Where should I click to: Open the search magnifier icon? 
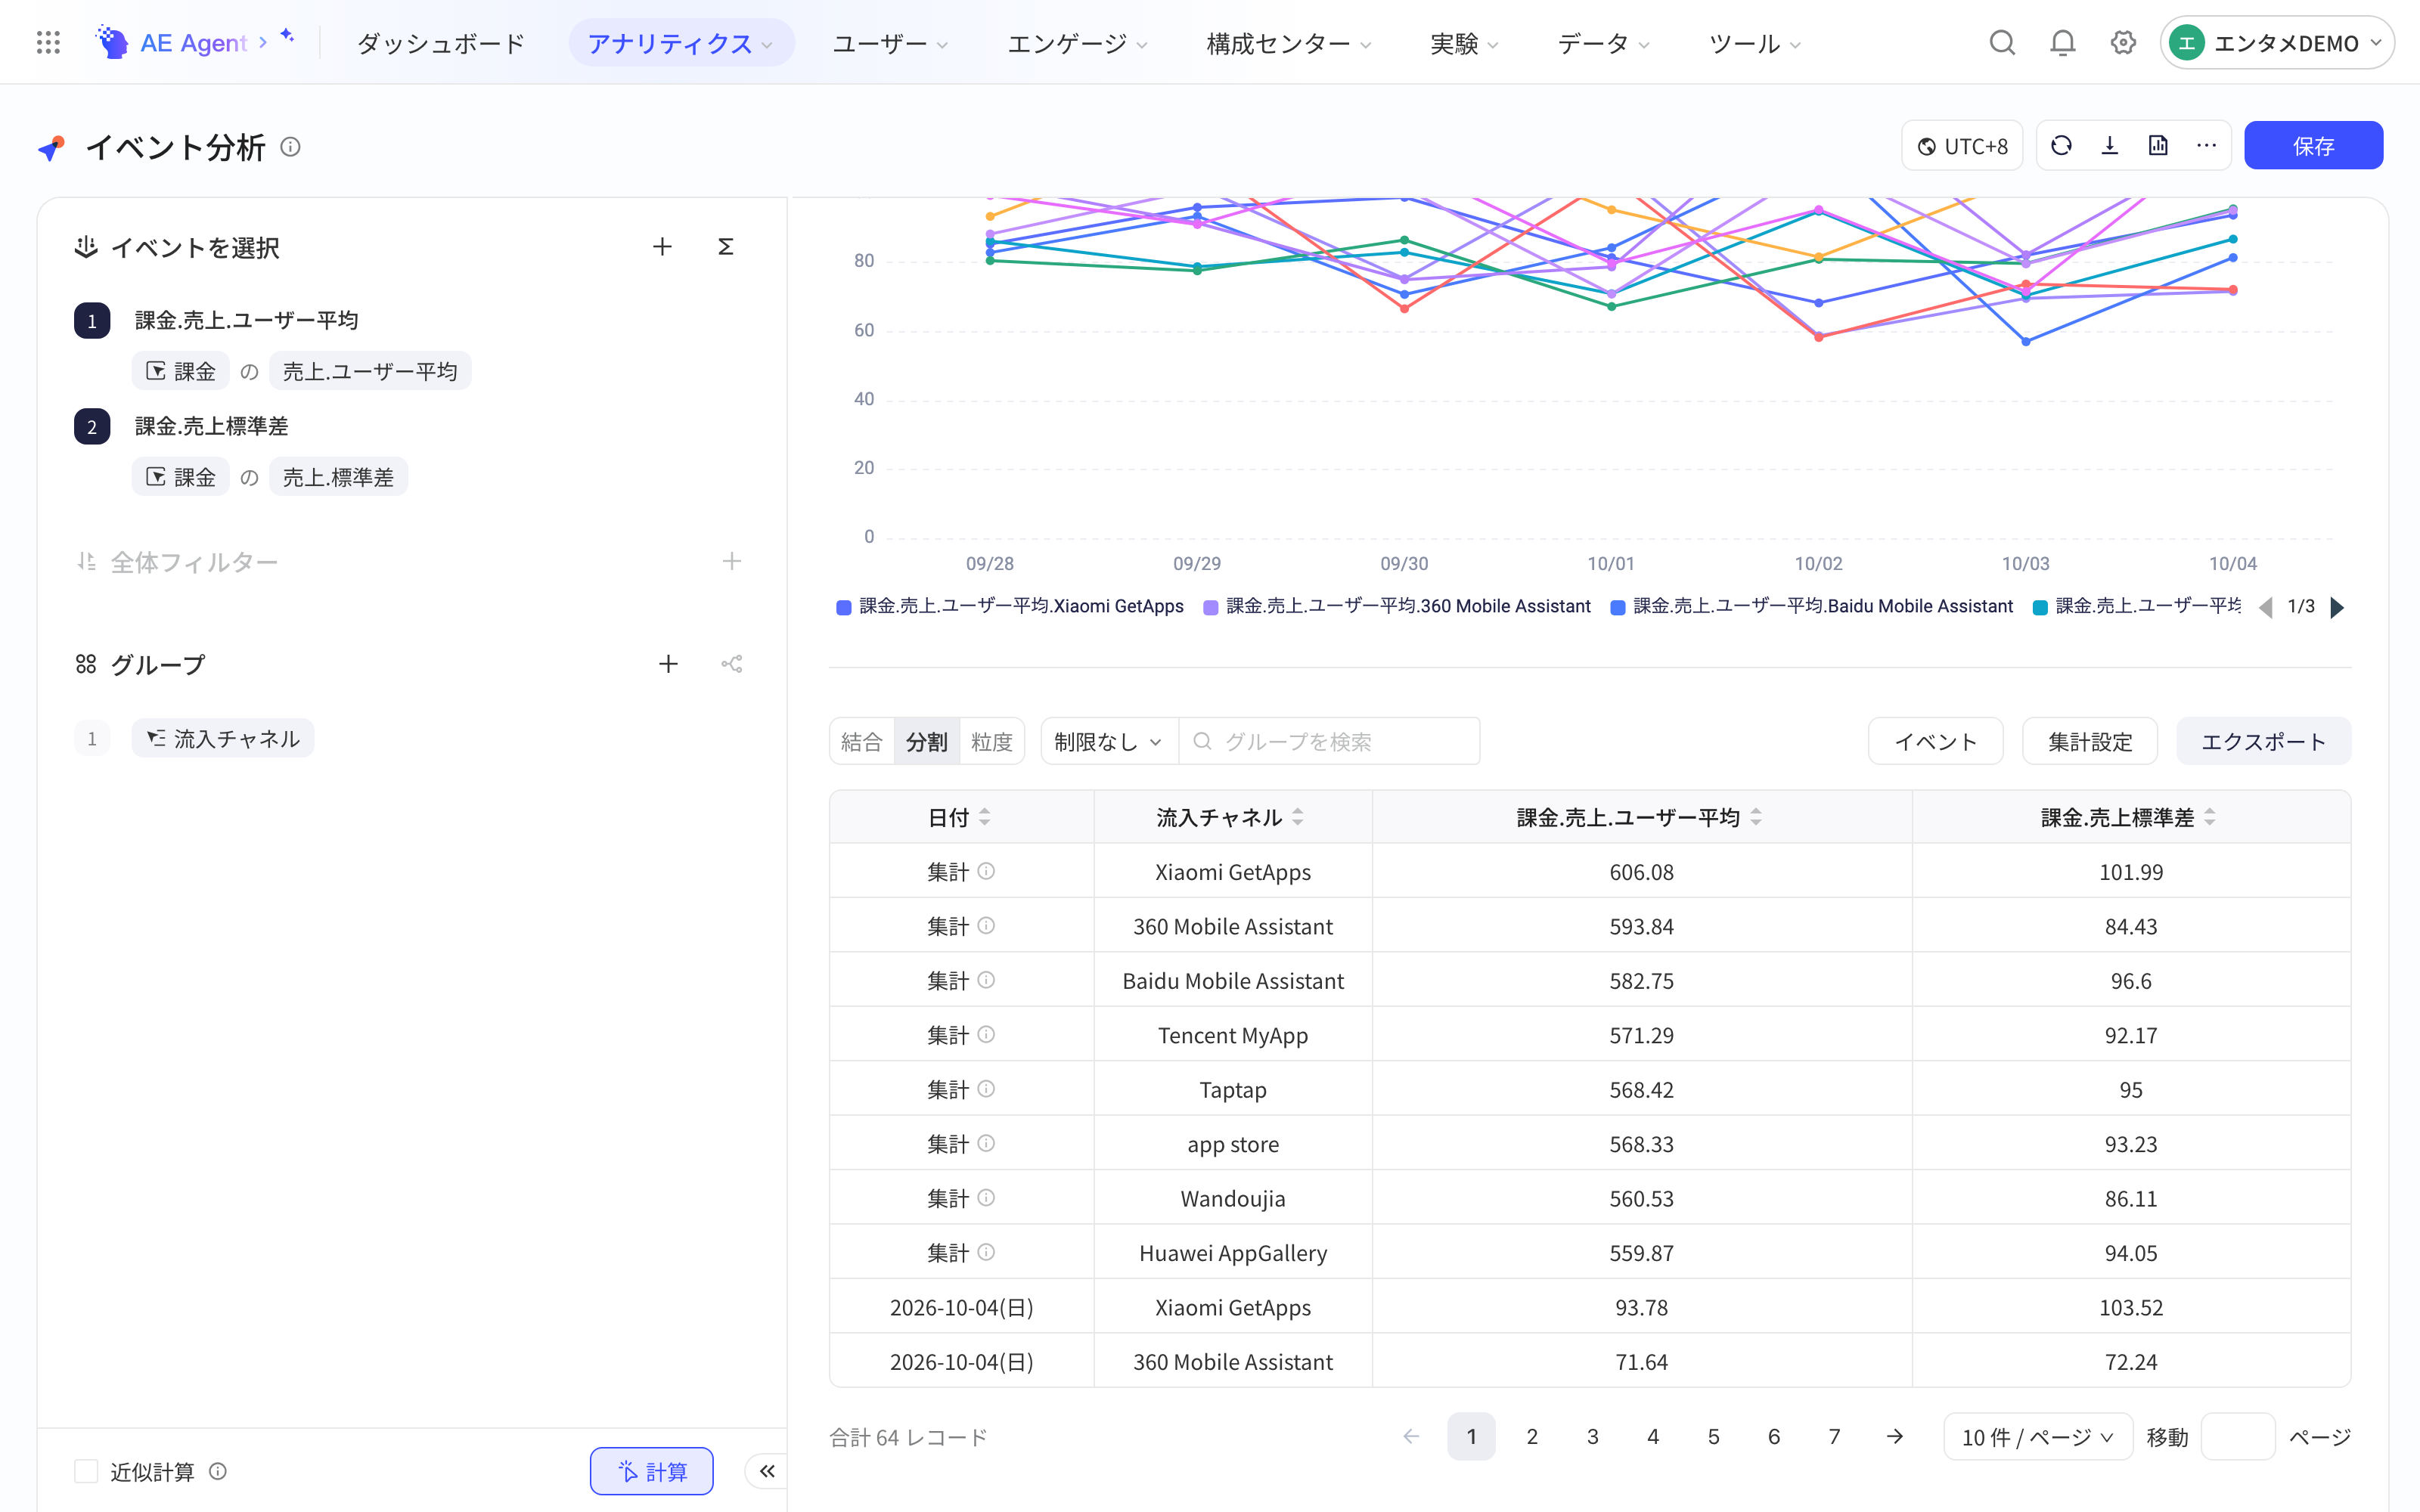point(2002,43)
